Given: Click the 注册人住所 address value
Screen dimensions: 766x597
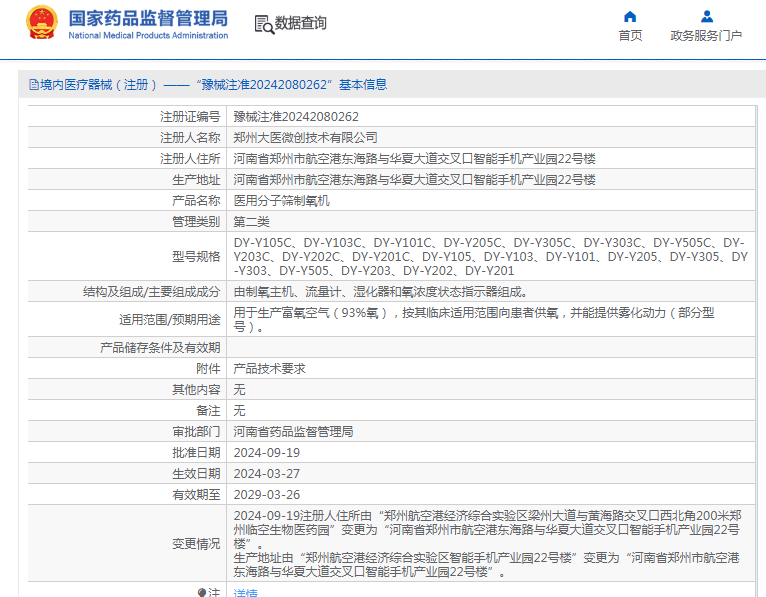Looking at the screenshot, I should tap(414, 159).
